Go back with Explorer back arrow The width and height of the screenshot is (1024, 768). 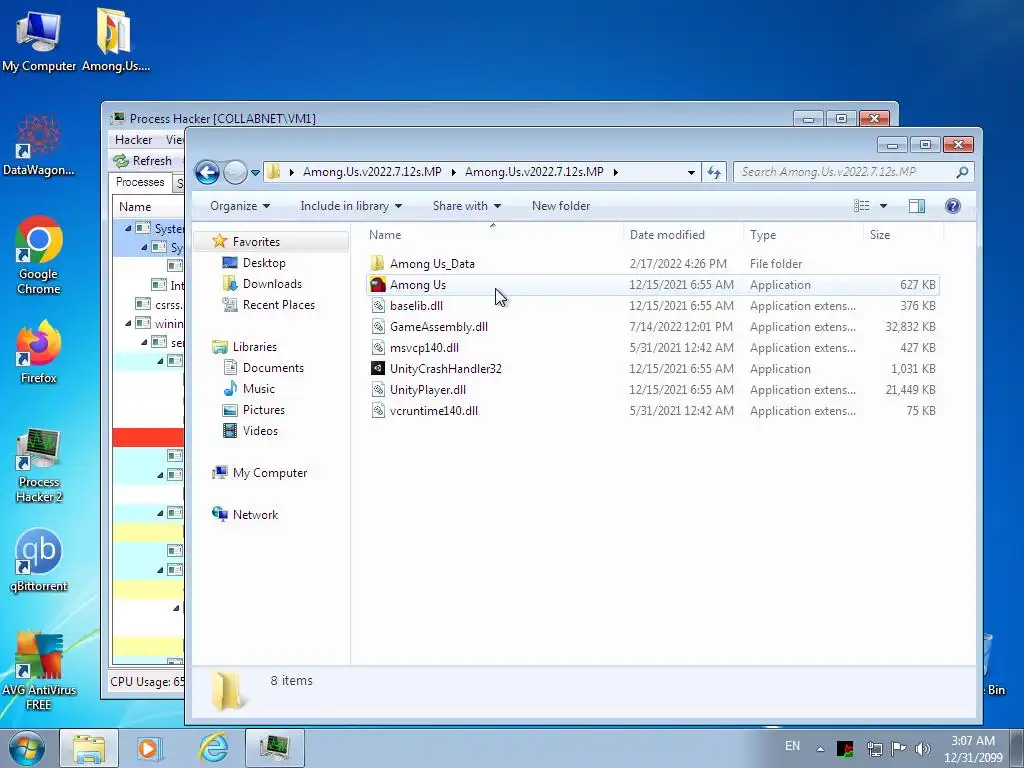(207, 172)
